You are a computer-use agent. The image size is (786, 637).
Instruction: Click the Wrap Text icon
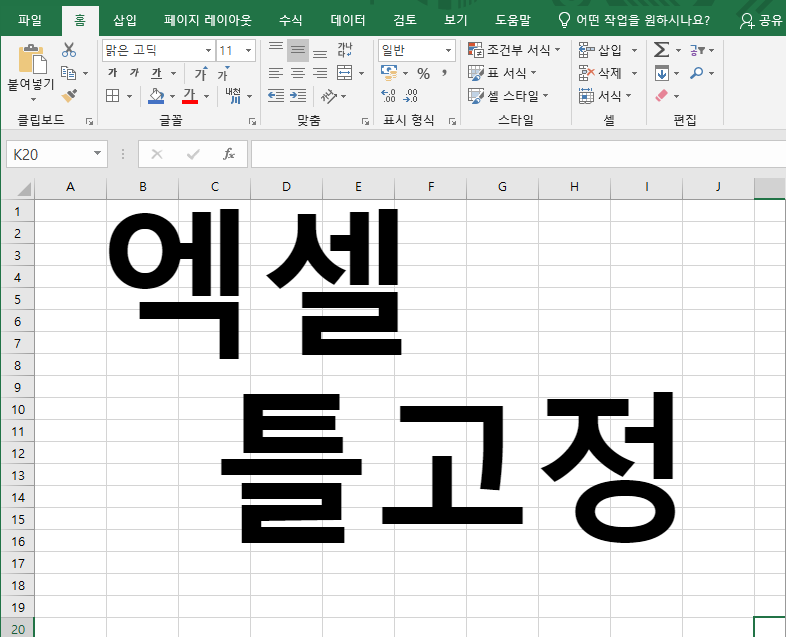click(345, 50)
